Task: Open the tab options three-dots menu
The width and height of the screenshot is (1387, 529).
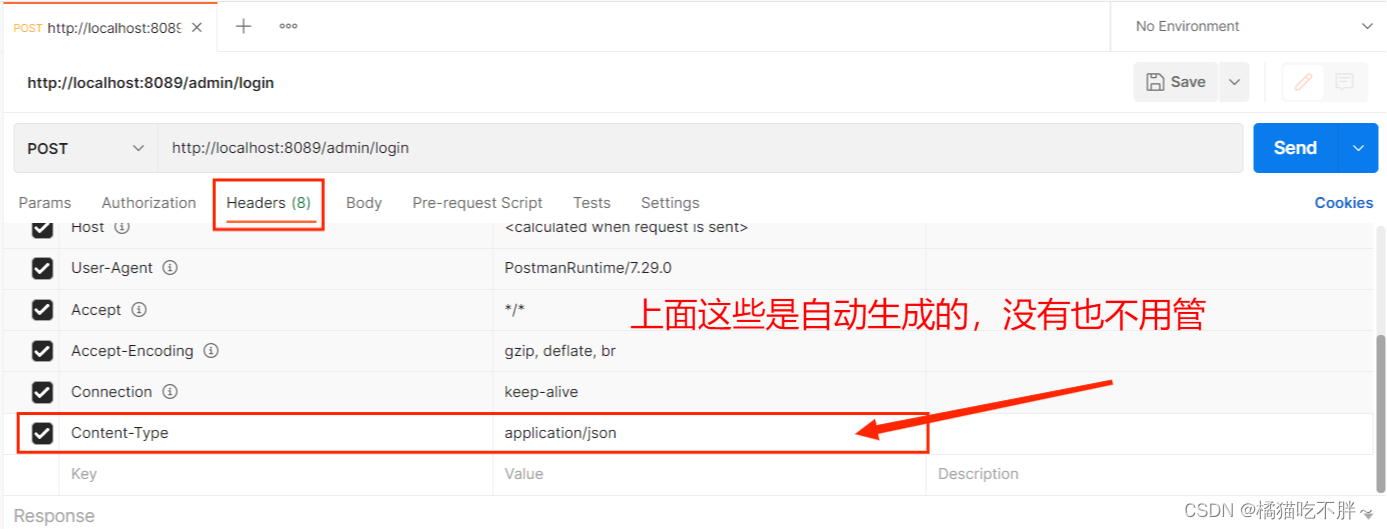Action: coord(288,26)
